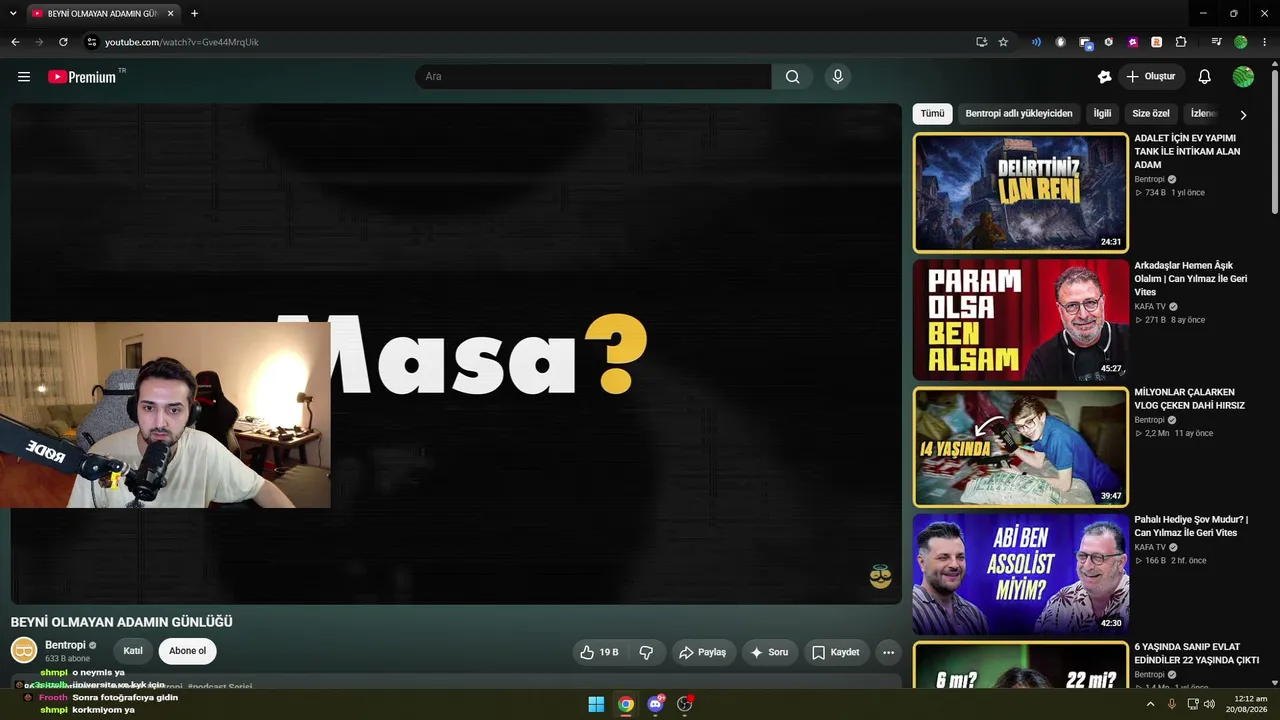This screenshot has width=1280, height=720.
Task: Open the YouTube account avatar menu
Action: (x=1243, y=77)
